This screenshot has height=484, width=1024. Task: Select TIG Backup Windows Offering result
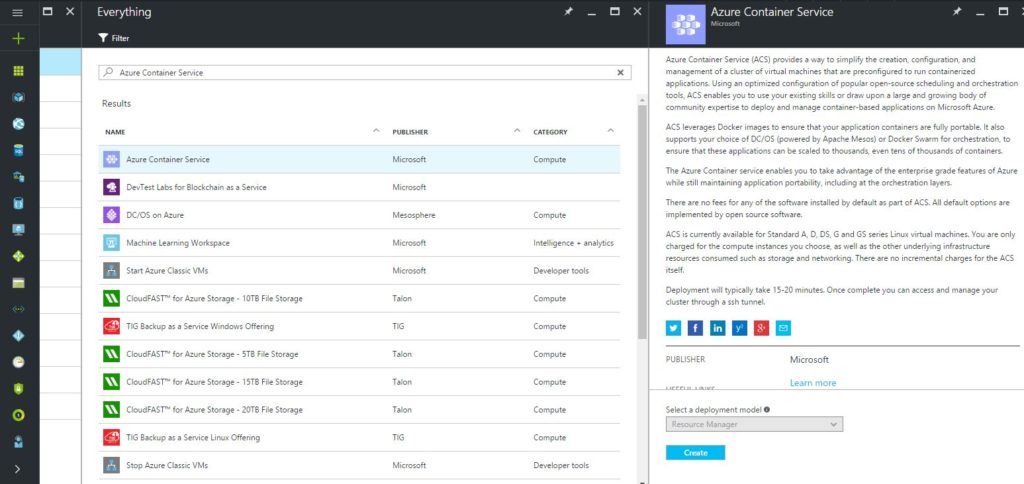coord(359,326)
